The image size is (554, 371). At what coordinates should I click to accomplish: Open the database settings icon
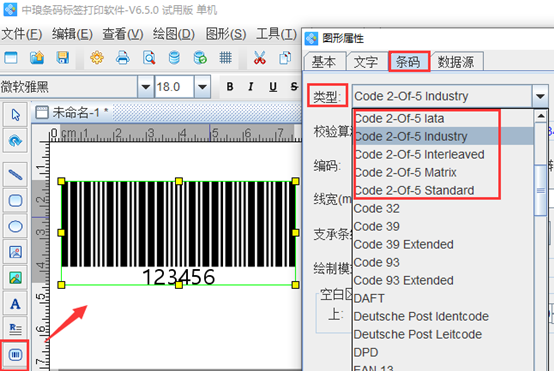pyautogui.click(x=174, y=58)
